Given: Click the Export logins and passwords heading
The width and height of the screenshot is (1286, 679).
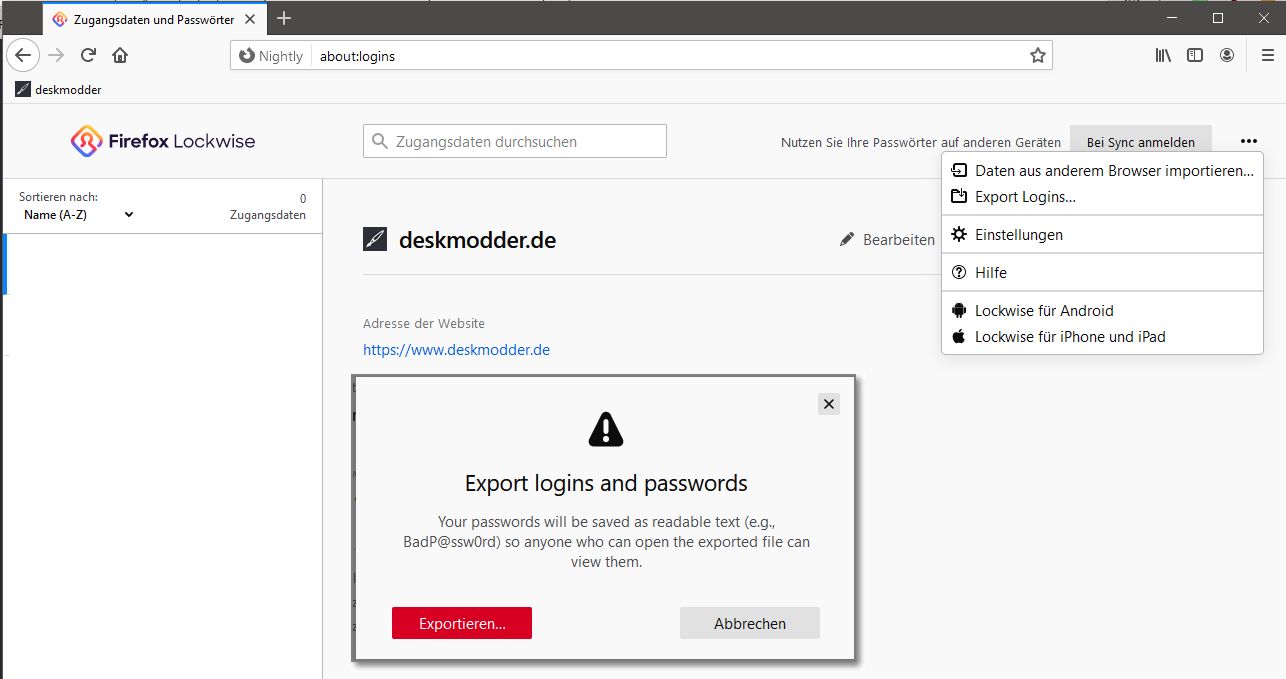Looking at the screenshot, I should [x=606, y=484].
